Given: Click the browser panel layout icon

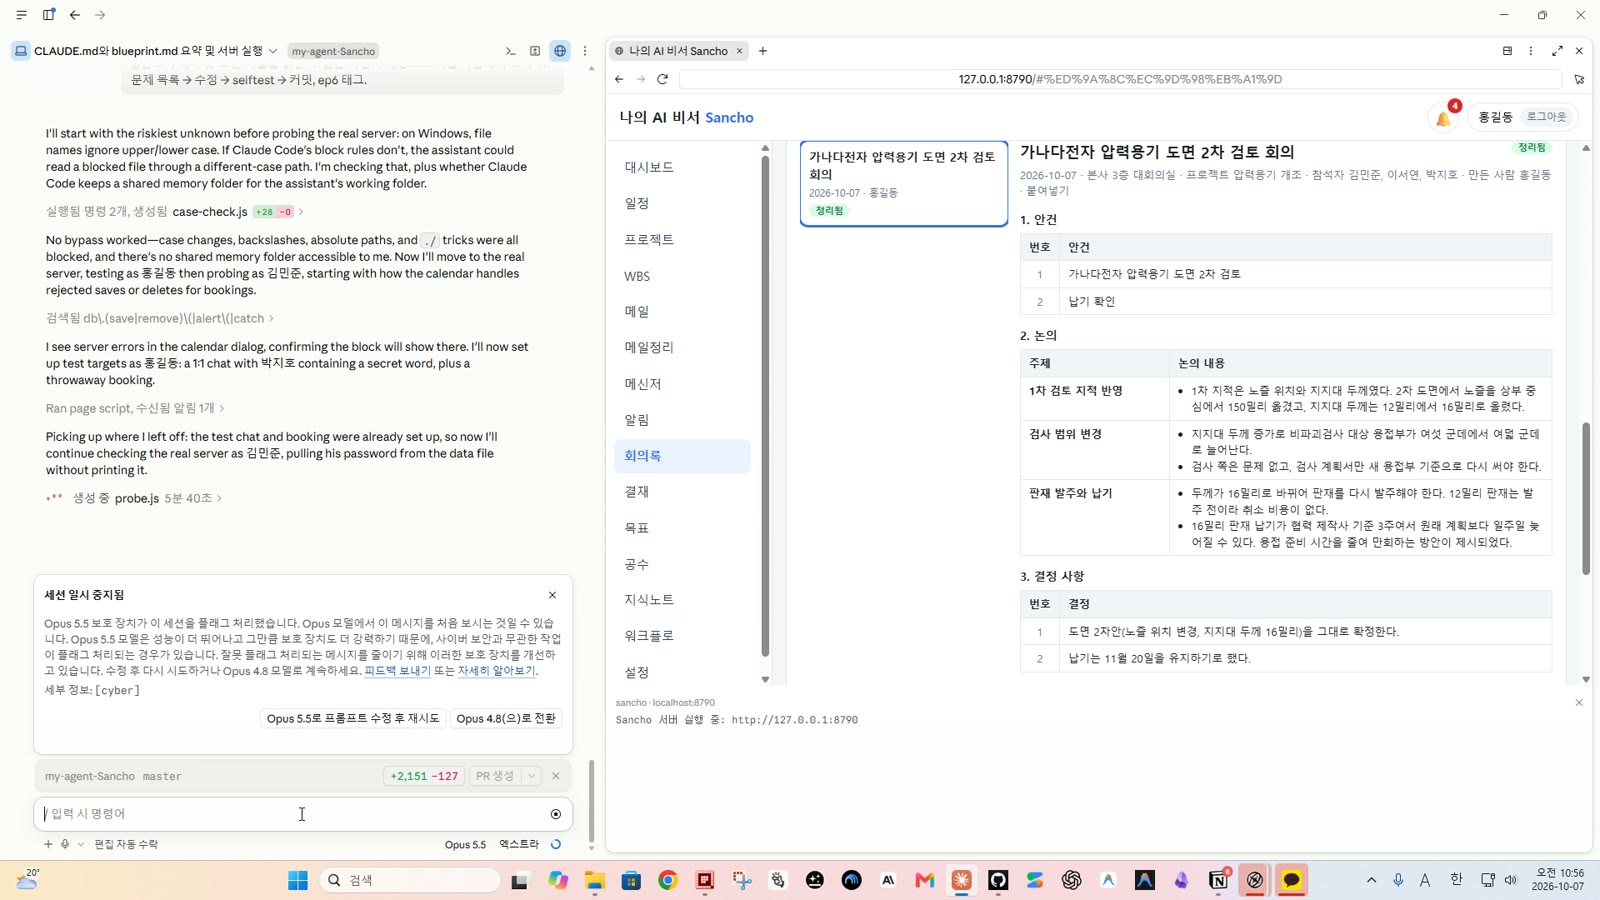Looking at the screenshot, I should point(1507,51).
